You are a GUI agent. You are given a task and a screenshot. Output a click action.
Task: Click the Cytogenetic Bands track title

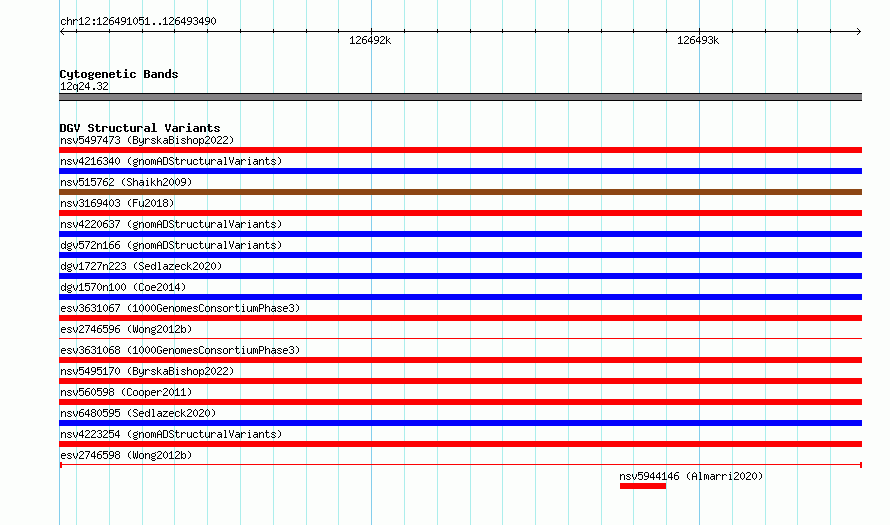pyautogui.click(x=119, y=74)
